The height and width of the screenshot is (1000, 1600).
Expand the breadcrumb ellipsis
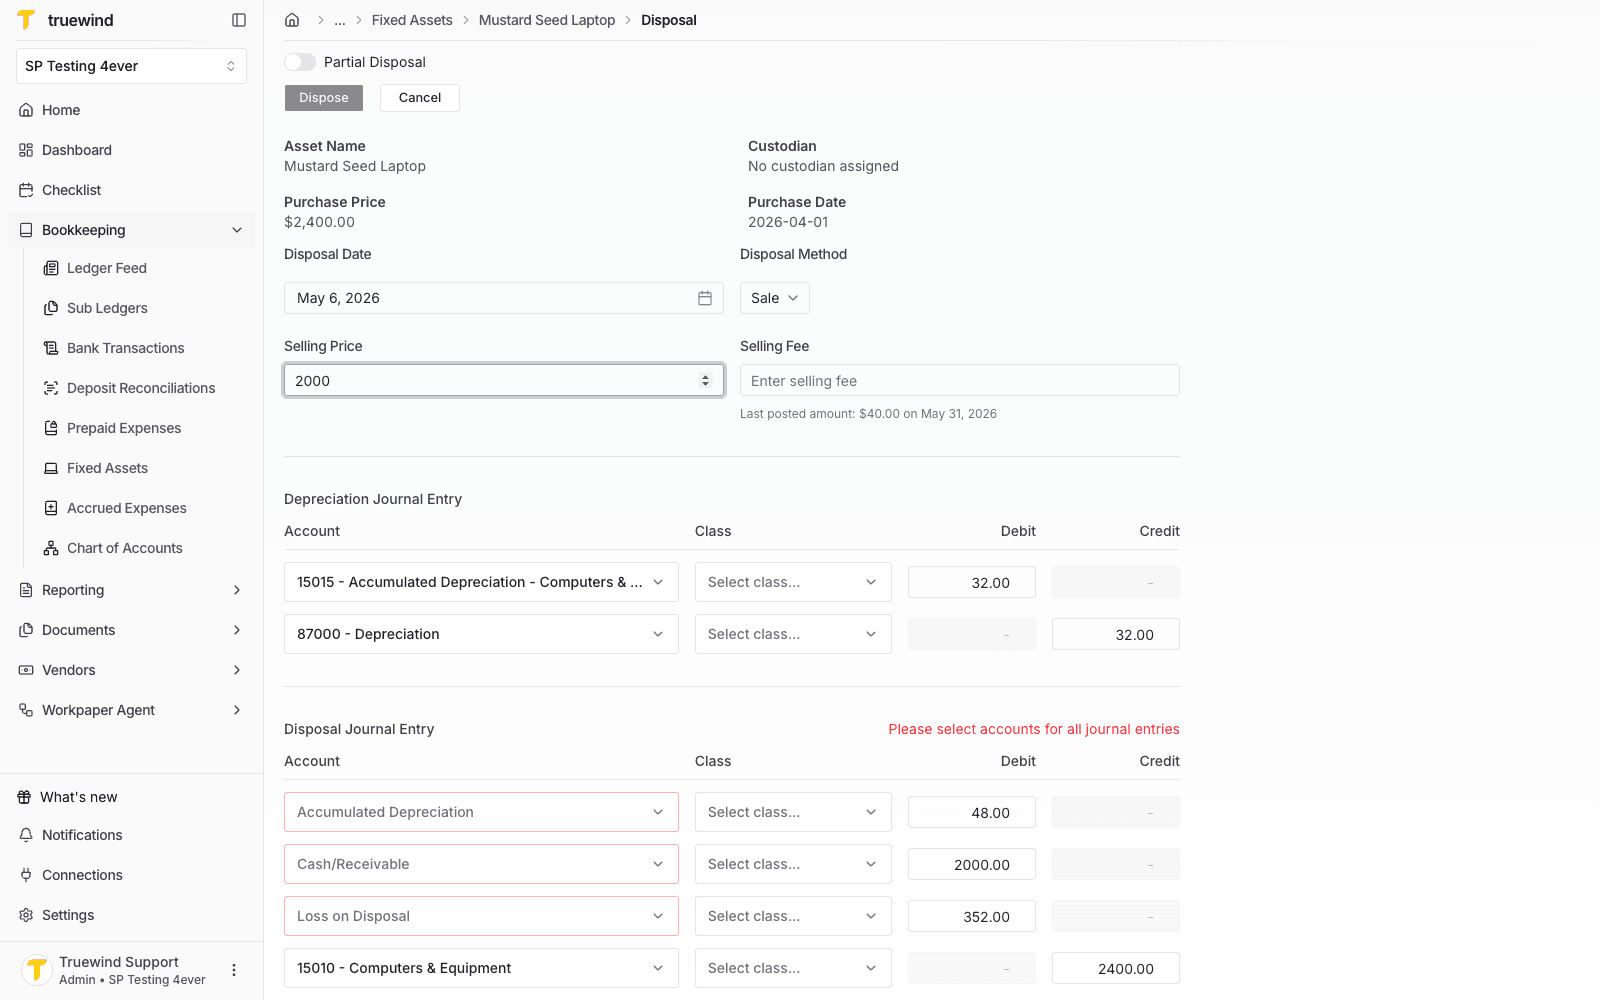[x=340, y=20]
